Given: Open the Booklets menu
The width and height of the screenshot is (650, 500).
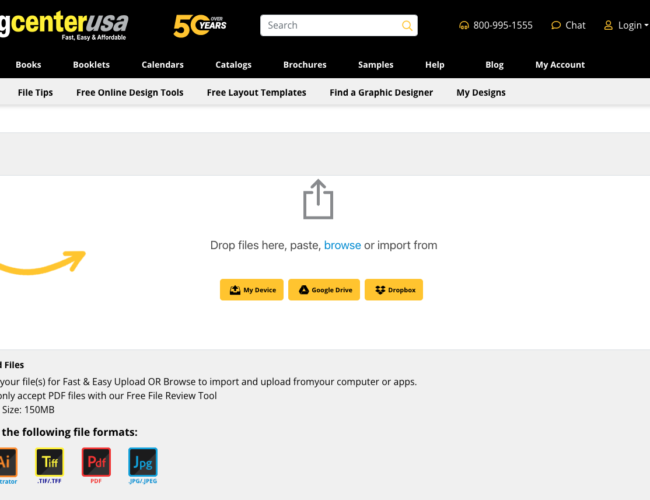Looking at the screenshot, I should point(91,65).
